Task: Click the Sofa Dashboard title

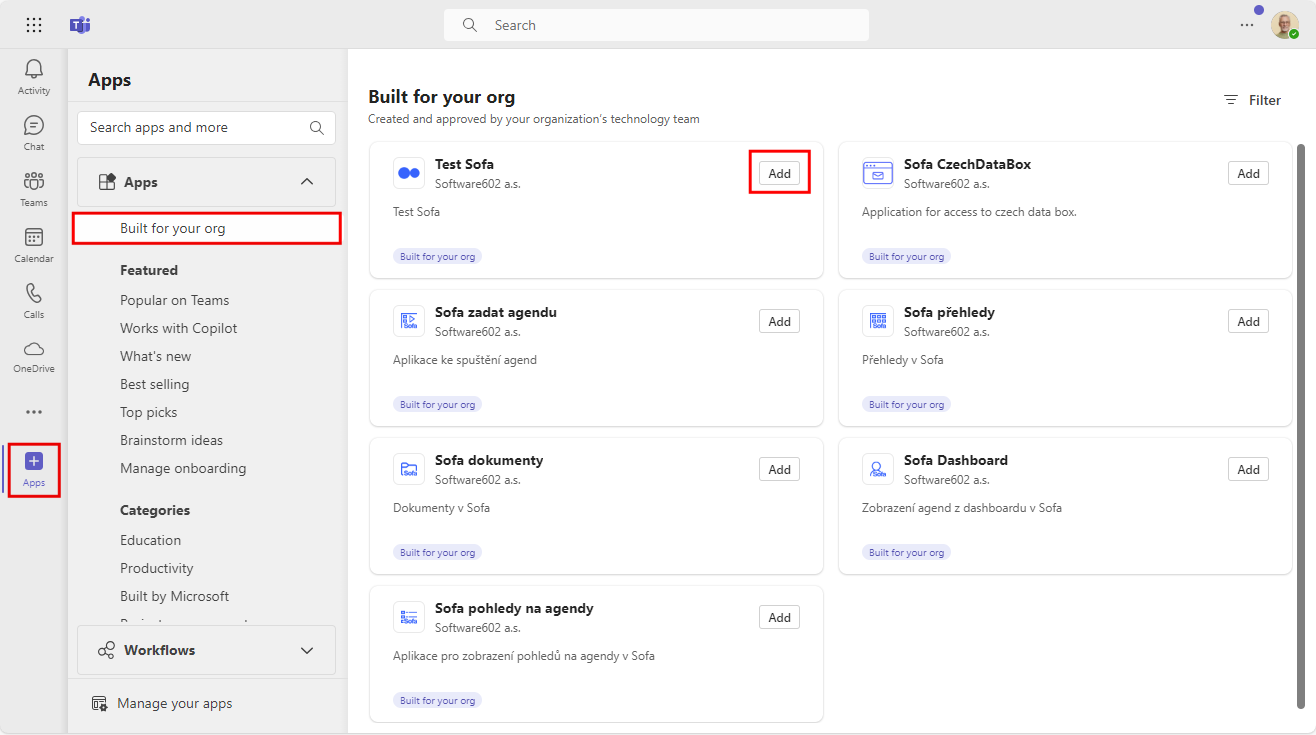Action: tap(956, 460)
